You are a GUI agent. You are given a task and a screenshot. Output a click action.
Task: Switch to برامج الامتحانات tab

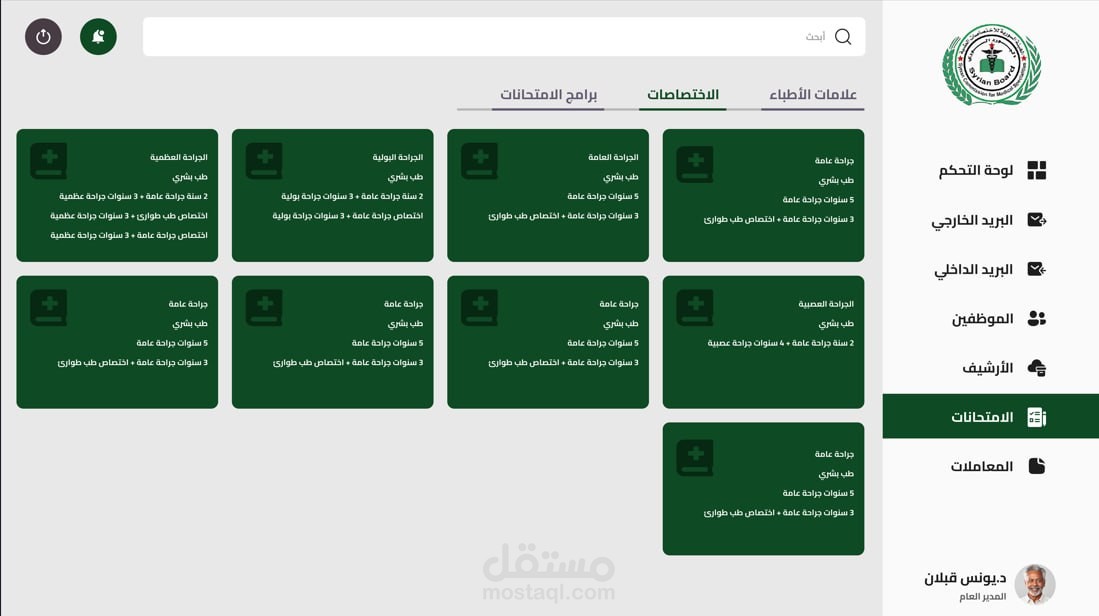pyautogui.click(x=548, y=95)
